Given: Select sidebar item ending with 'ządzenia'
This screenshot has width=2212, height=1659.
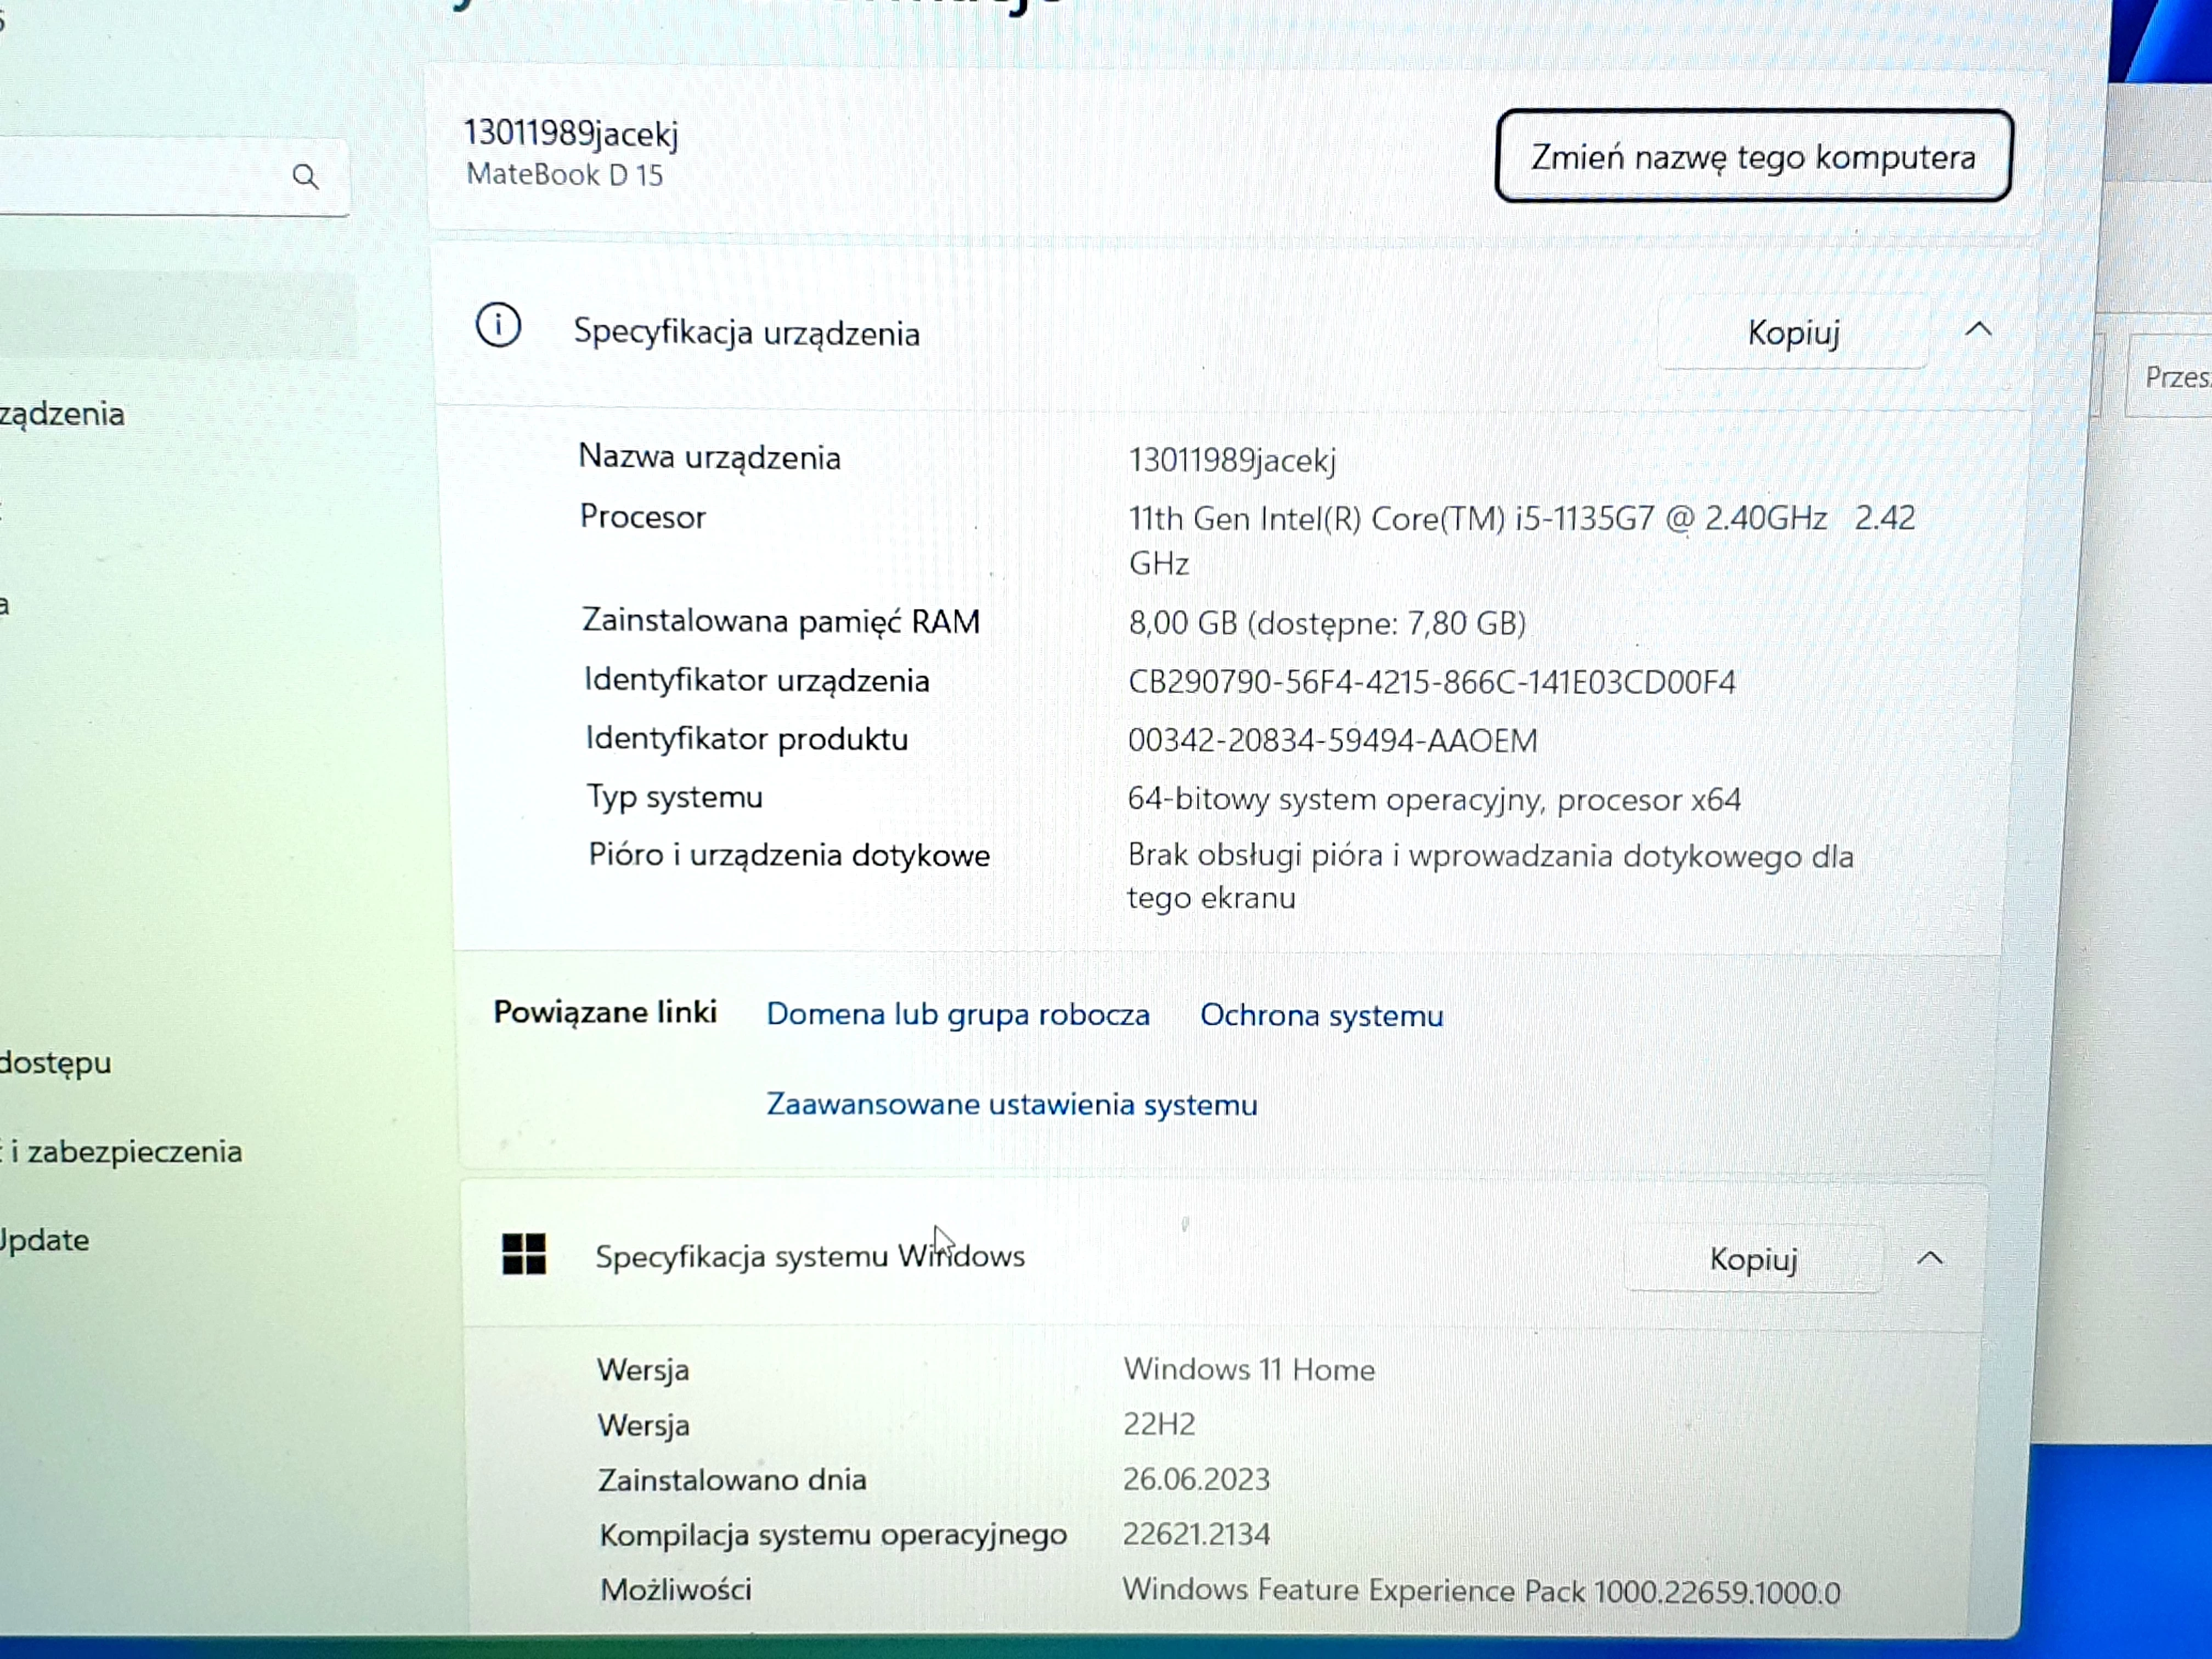Looking at the screenshot, I should tap(62, 414).
